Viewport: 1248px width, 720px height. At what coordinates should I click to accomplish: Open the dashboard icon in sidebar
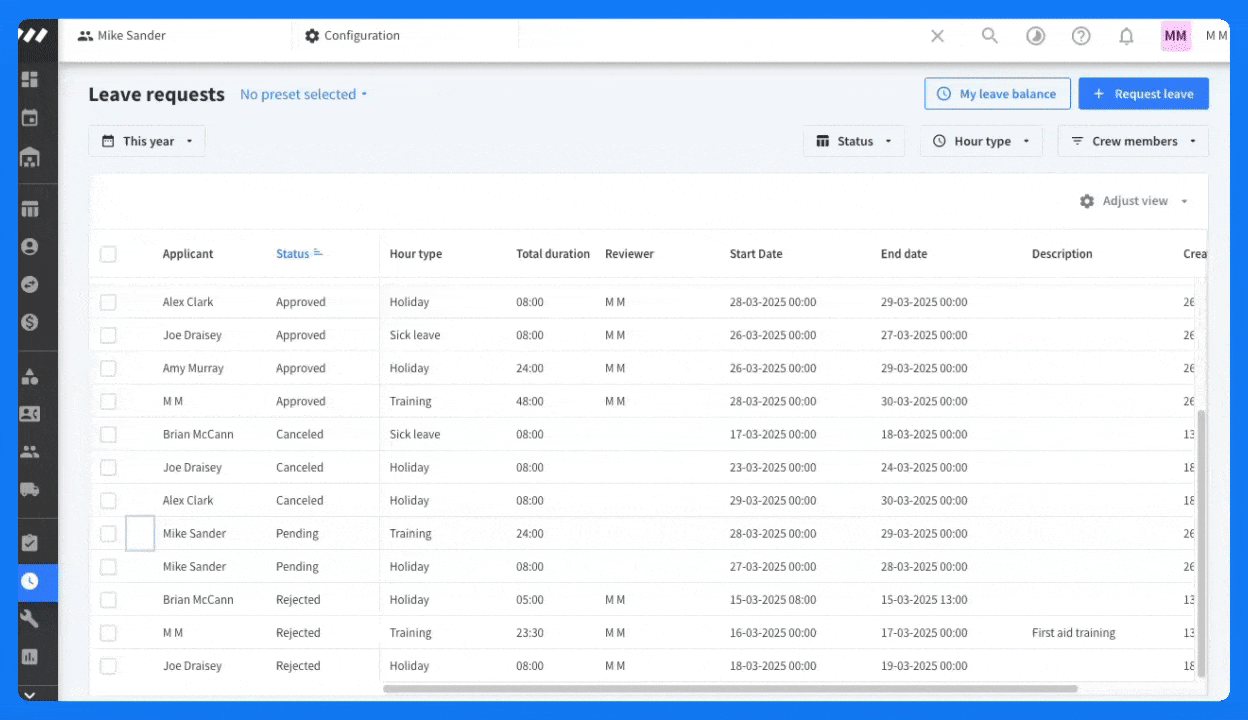(30, 79)
